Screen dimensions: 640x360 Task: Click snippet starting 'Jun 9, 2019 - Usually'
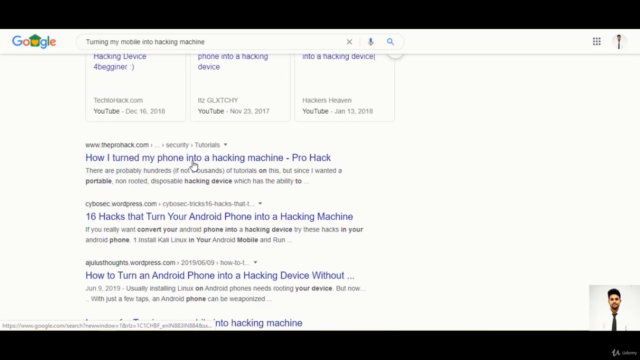click(x=226, y=293)
